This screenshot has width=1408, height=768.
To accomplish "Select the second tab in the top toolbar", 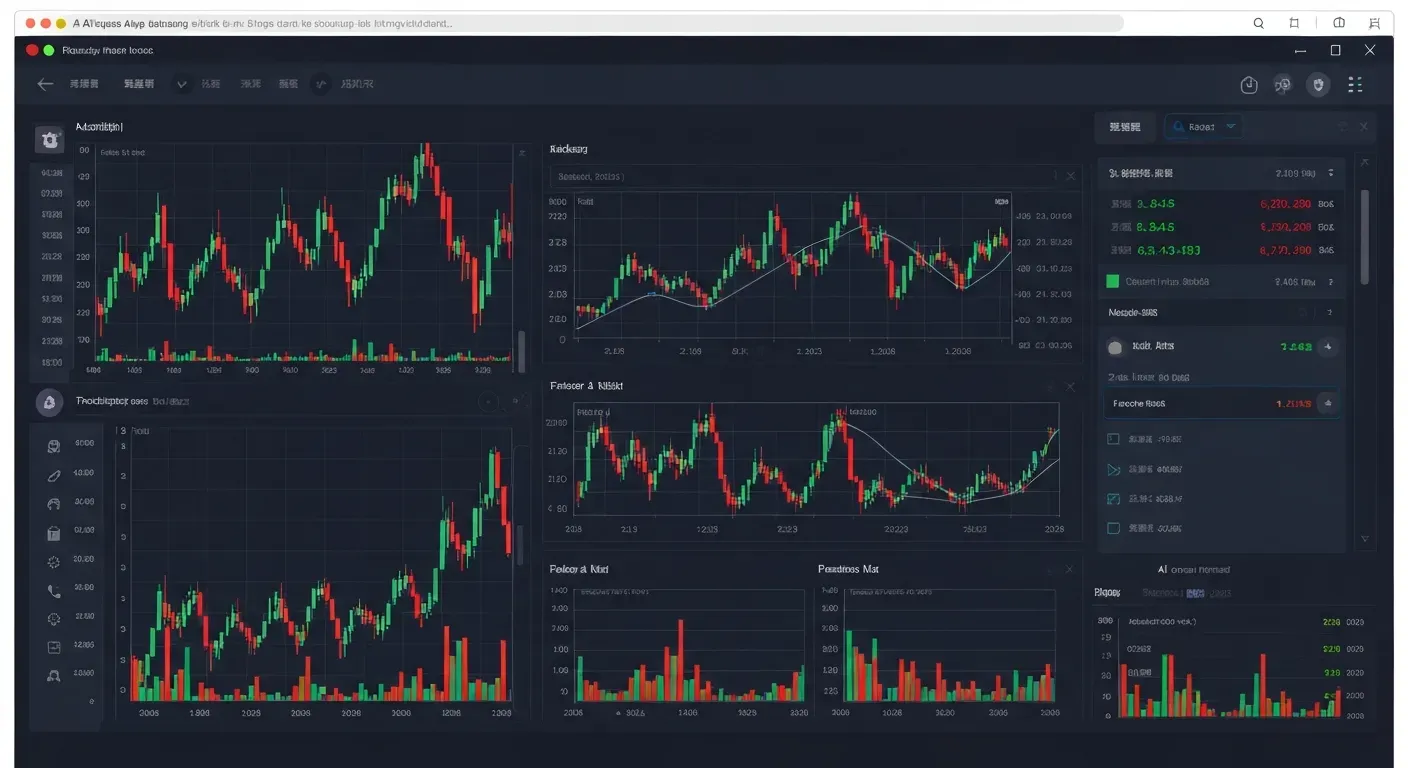I will (138, 85).
